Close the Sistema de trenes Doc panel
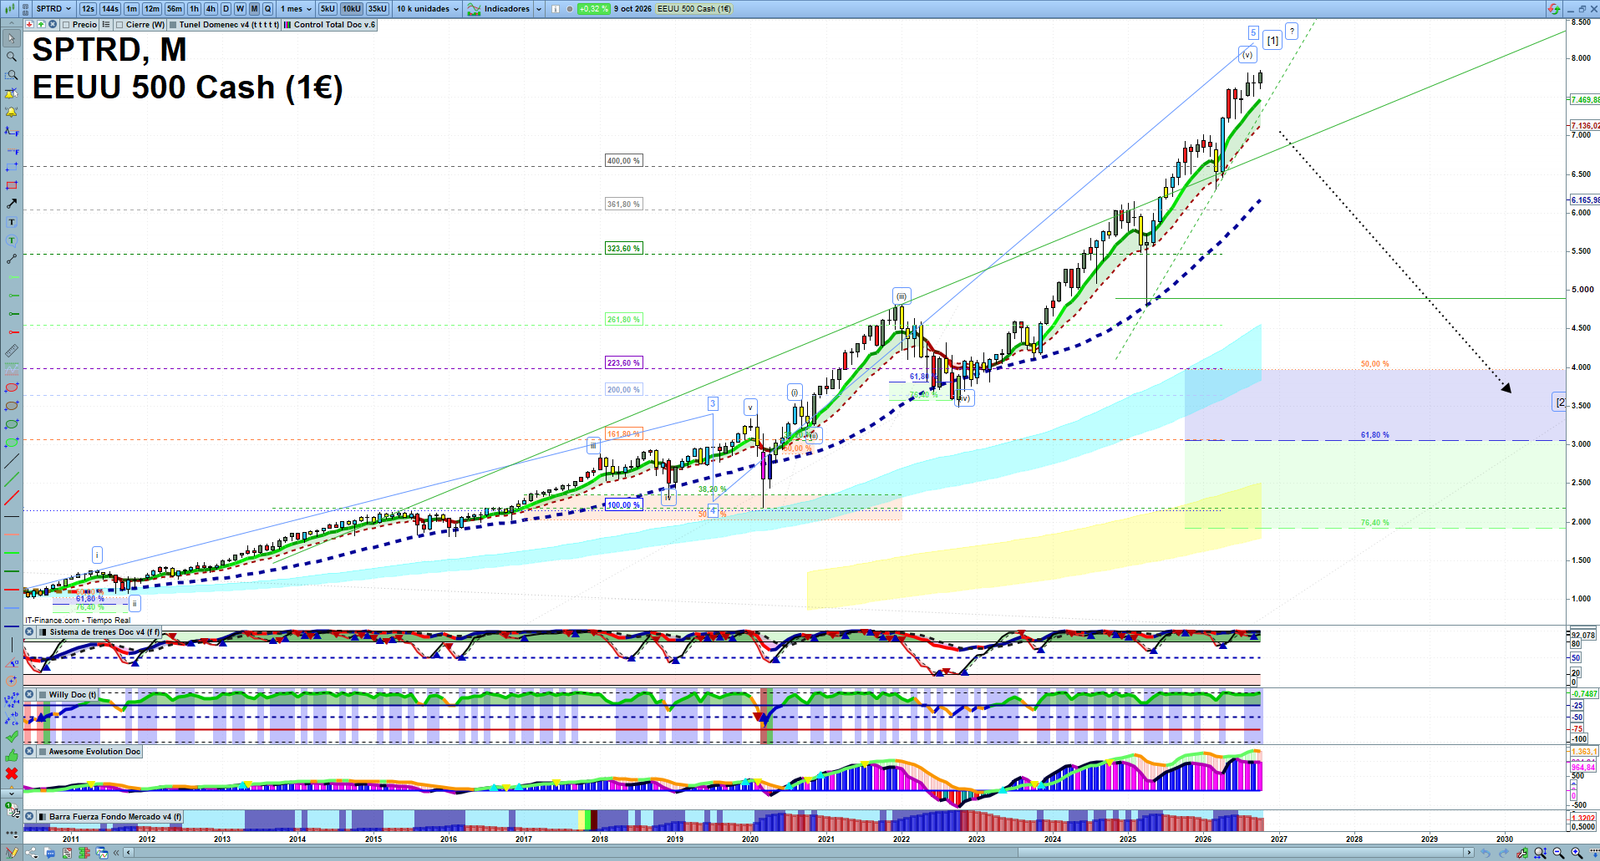 pyautogui.click(x=29, y=632)
